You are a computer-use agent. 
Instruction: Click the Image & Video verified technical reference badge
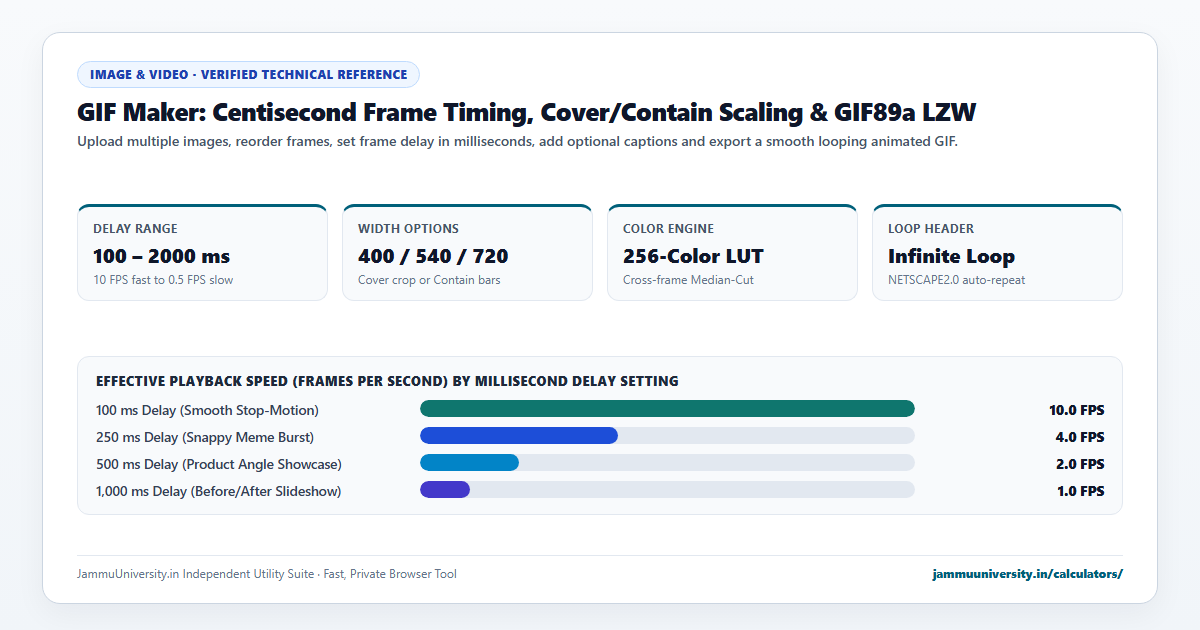point(248,74)
